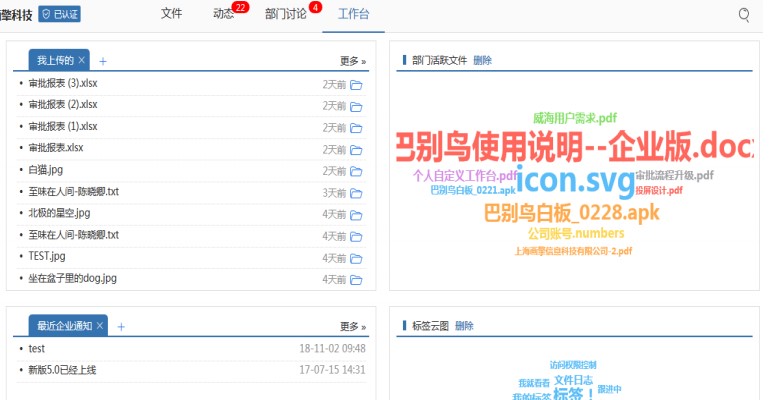Click 威海用户需求.pdf in the file cloud
This screenshot has width=769, height=400.
[575, 118]
